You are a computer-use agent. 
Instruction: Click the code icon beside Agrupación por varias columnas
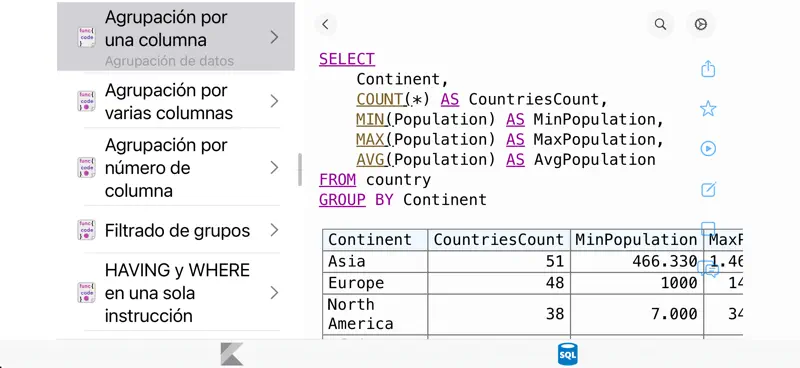pos(86,101)
